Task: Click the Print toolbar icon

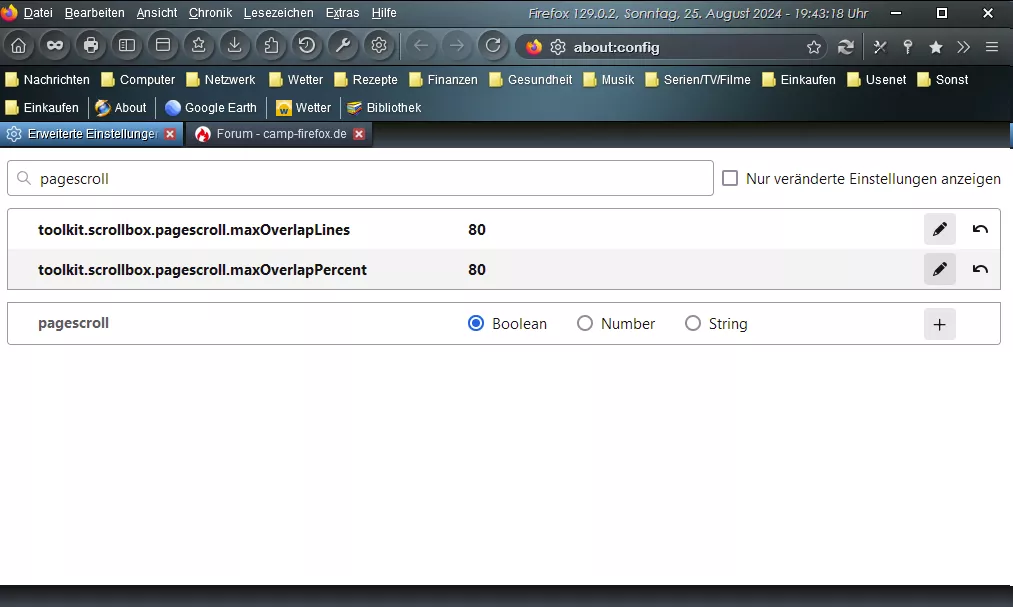Action: click(x=91, y=46)
